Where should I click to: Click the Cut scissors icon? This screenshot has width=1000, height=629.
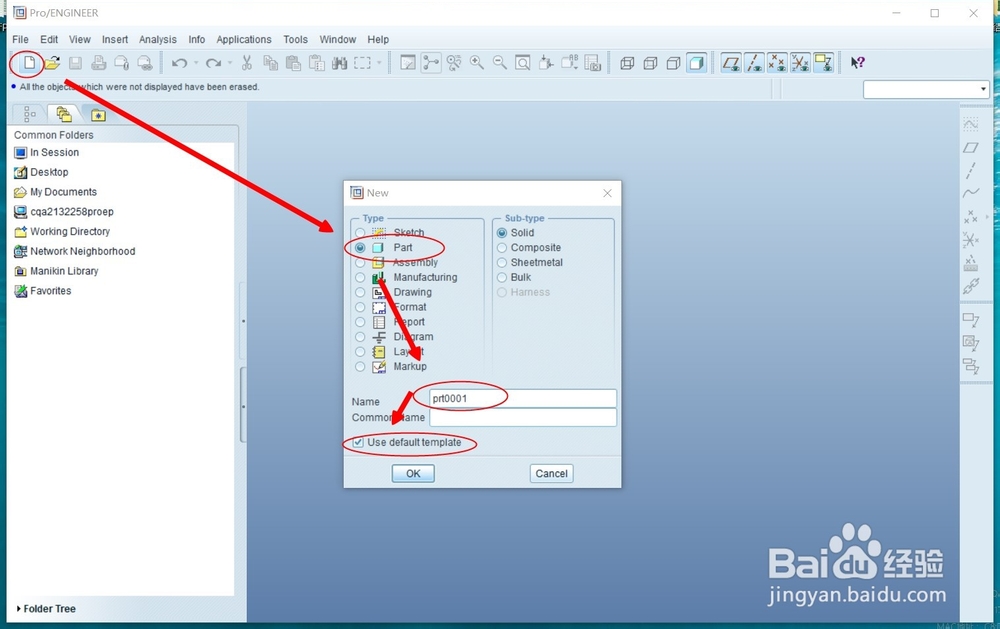pos(247,63)
